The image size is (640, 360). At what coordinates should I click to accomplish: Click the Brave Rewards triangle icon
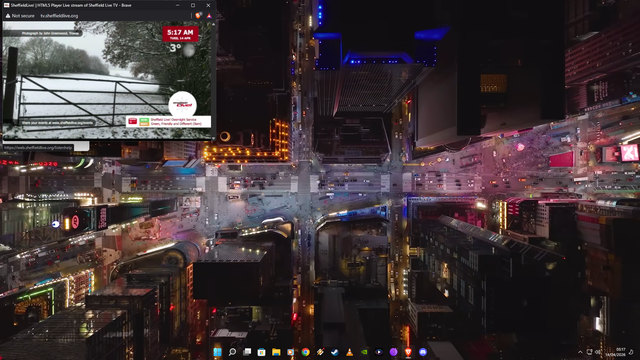click(209, 16)
